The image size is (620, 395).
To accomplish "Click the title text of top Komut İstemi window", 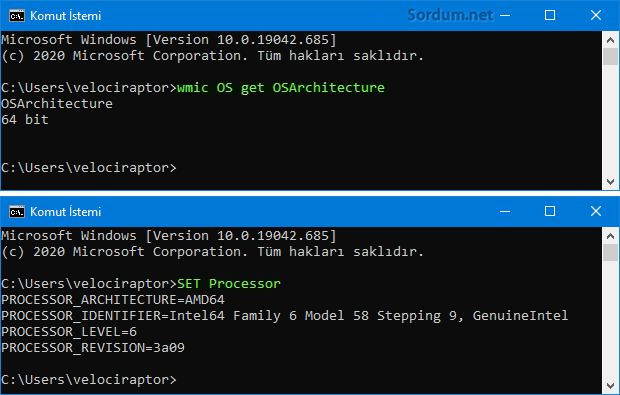I will click(66, 16).
